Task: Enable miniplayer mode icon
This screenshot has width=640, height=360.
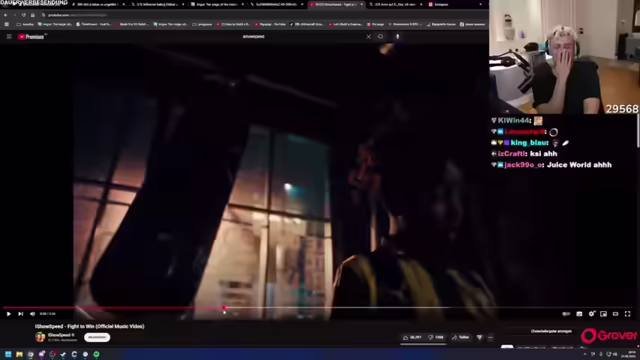Action: tap(603, 314)
